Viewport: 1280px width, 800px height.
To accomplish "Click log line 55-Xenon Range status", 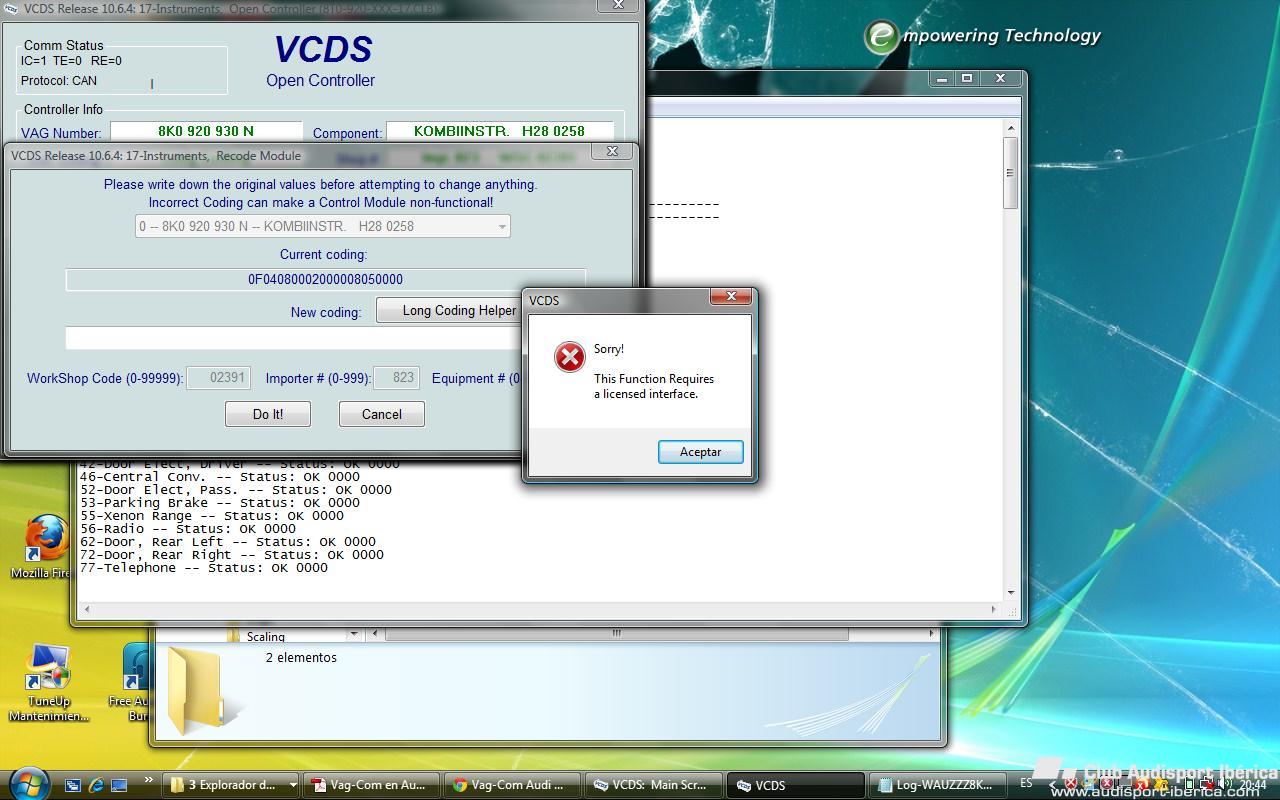I will pos(212,516).
